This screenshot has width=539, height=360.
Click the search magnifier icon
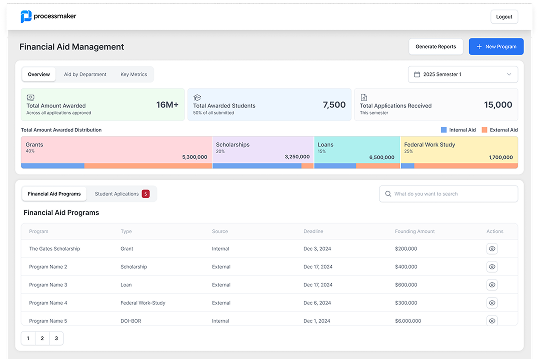(388, 194)
